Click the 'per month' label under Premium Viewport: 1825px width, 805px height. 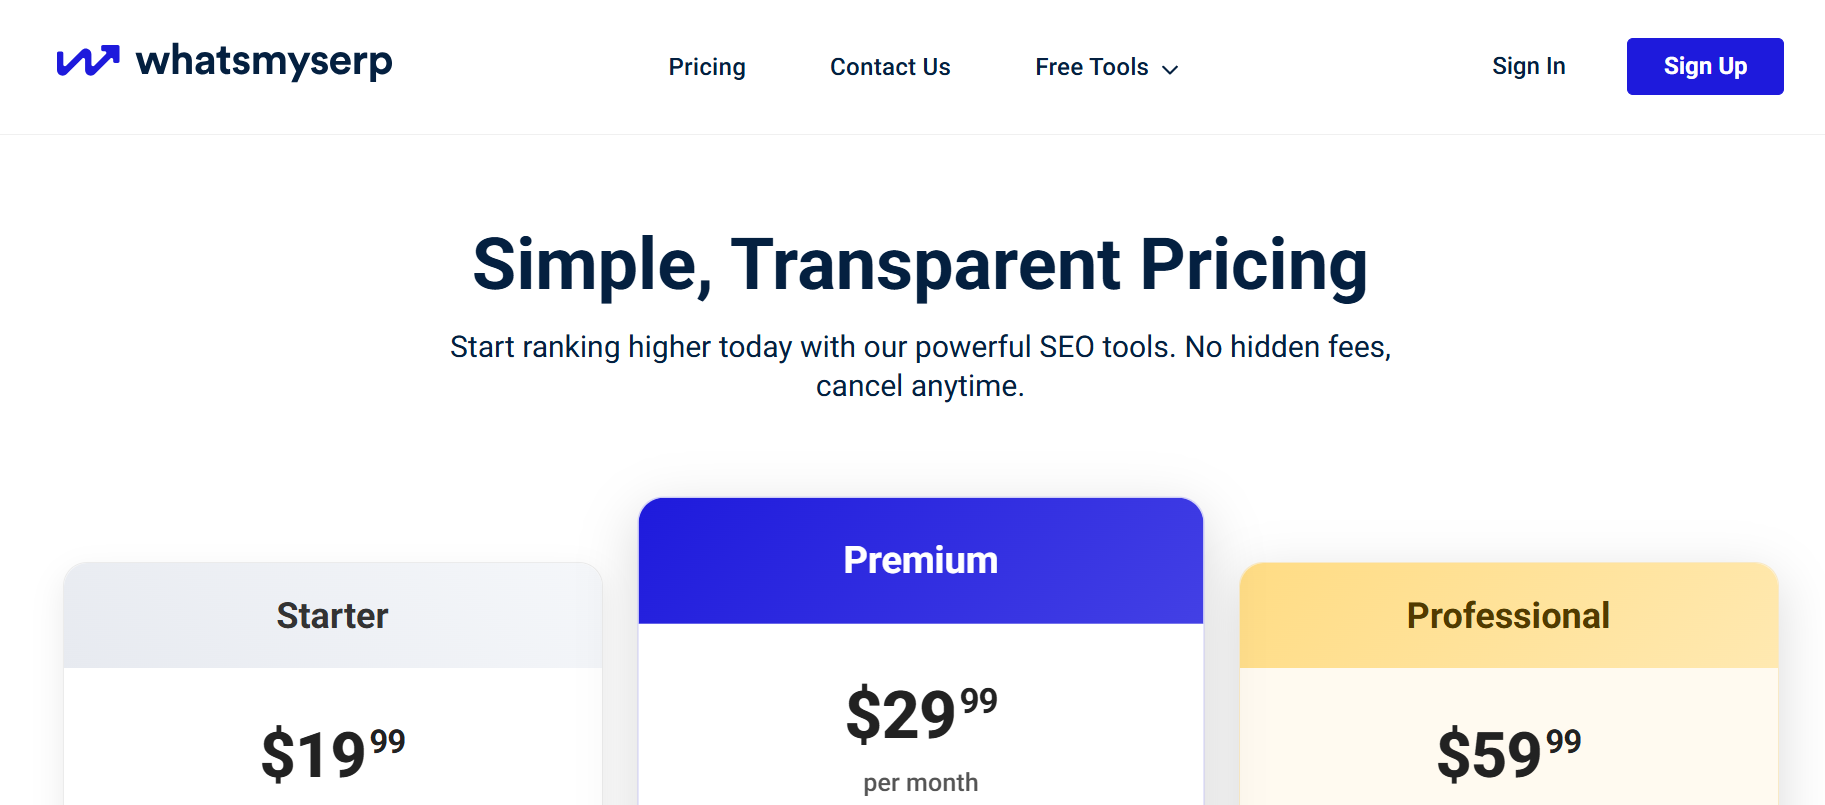[x=920, y=782]
